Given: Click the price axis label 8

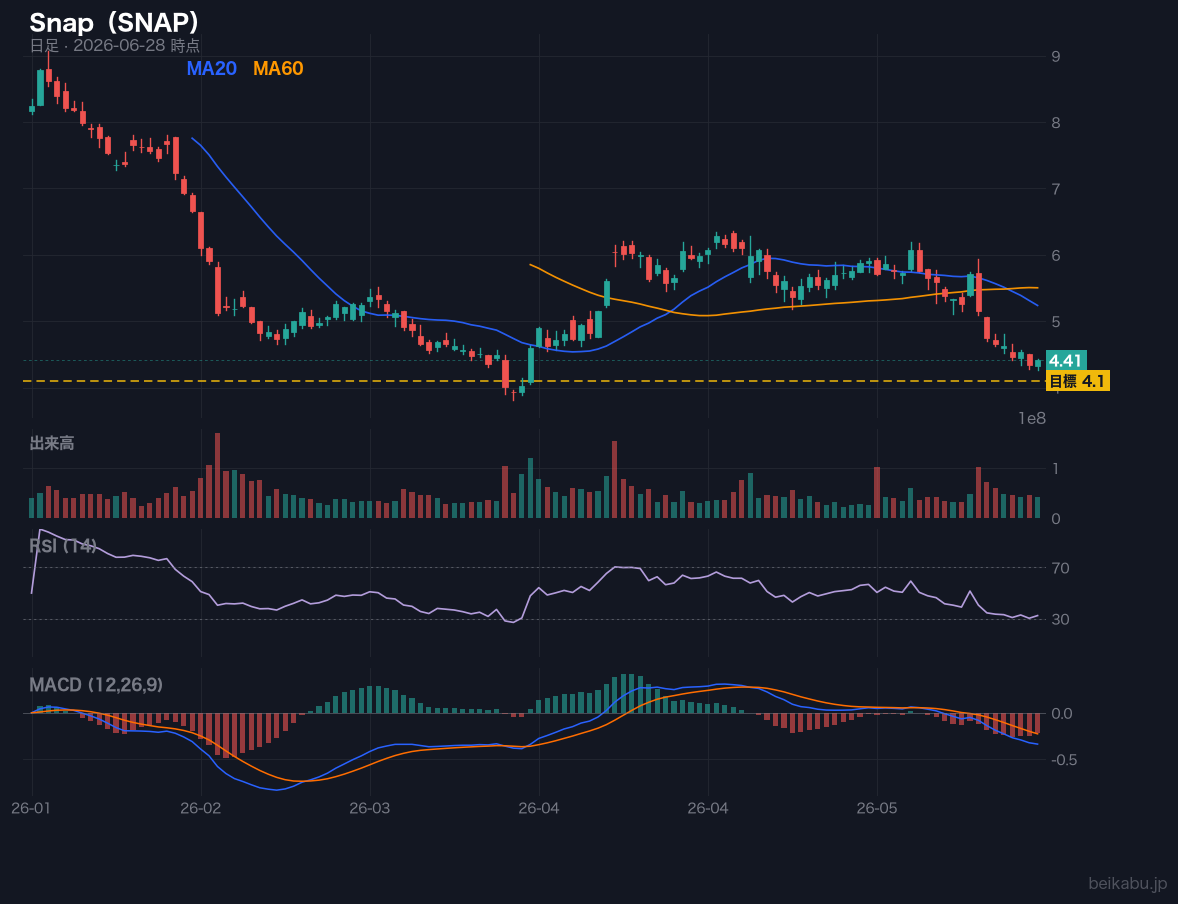Looking at the screenshot, I should [1056, 122].
